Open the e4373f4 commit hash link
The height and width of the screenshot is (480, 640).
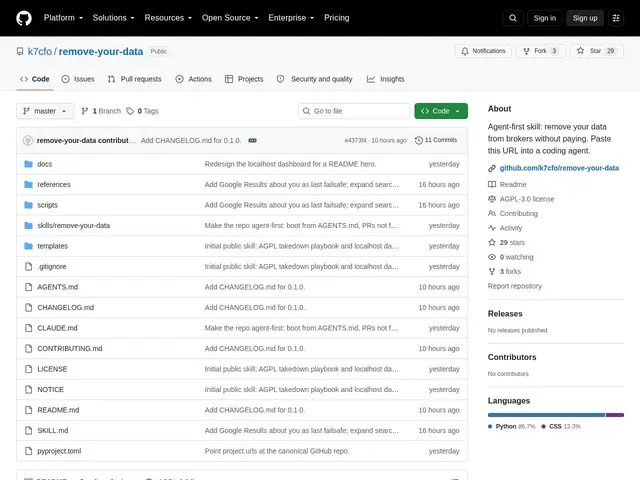pos(355,140)
